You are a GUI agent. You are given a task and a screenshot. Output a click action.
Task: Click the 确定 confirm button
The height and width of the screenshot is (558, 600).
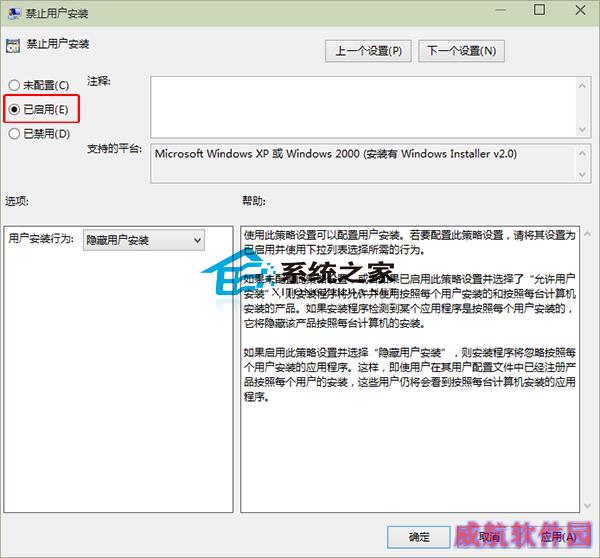419,537
